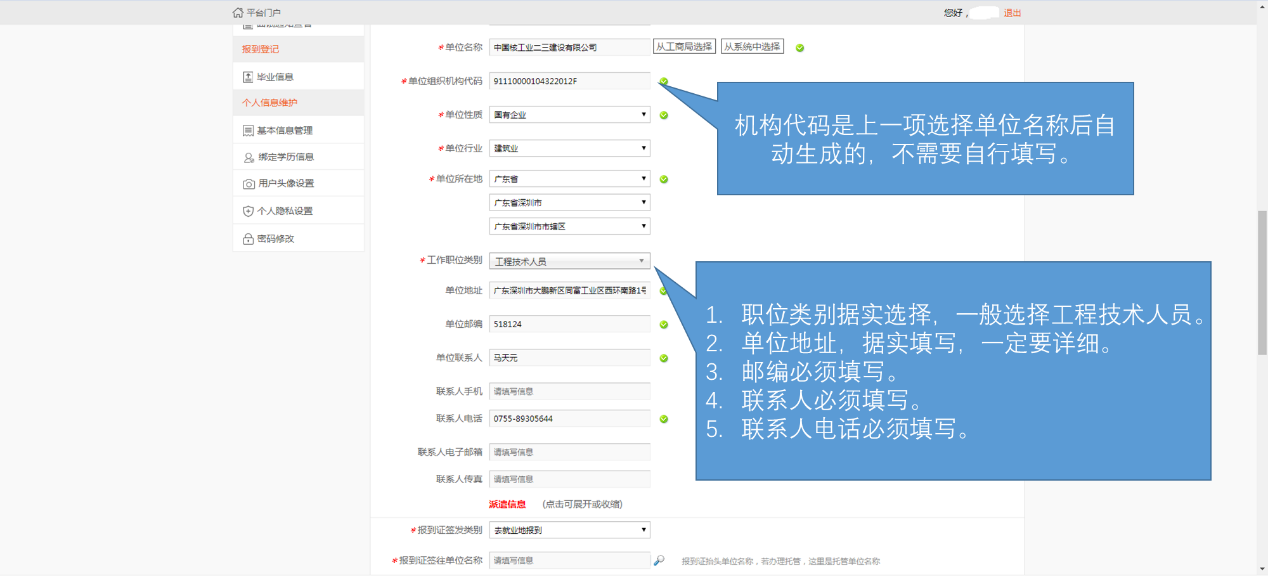The width and height of the screenshot is (1268, 577).
Task: Click the 从系统中选择 button
Action: (x=752, y=47)
